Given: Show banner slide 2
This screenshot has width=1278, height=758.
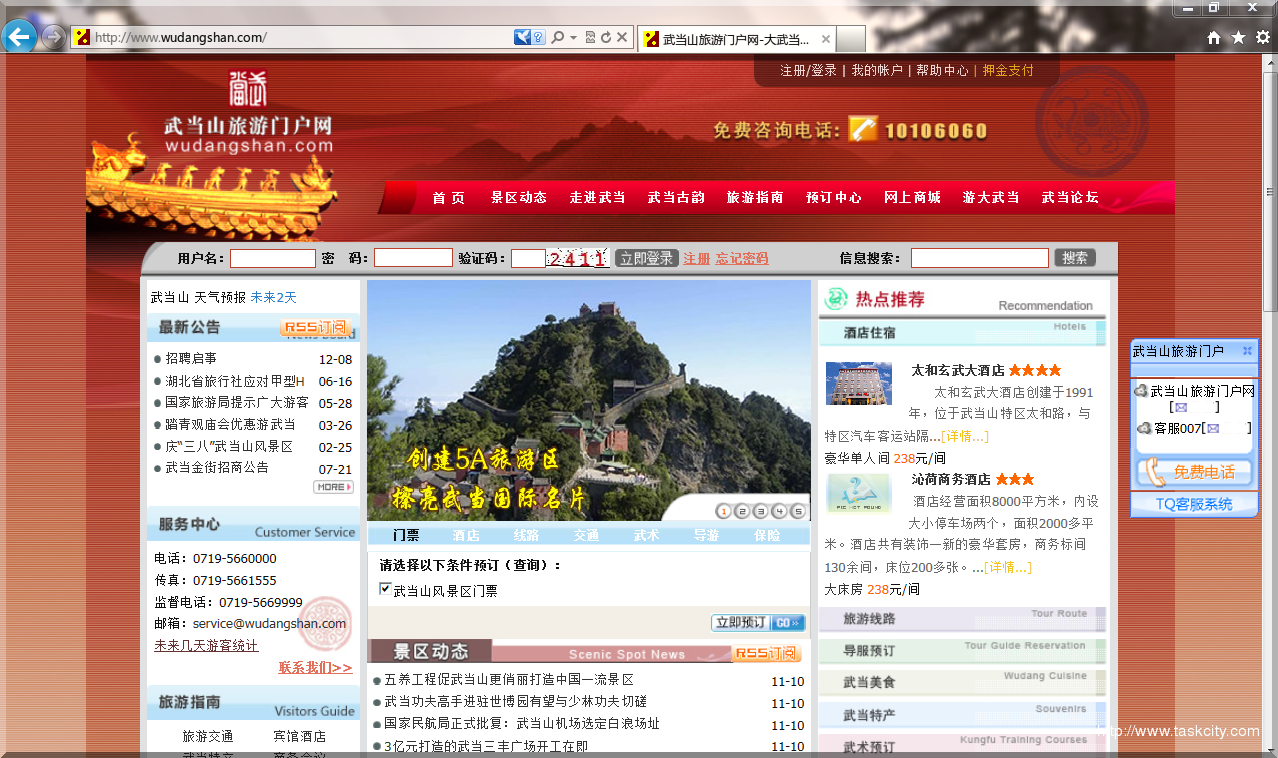Looking at the screenshot, I should tap(742, 511).
